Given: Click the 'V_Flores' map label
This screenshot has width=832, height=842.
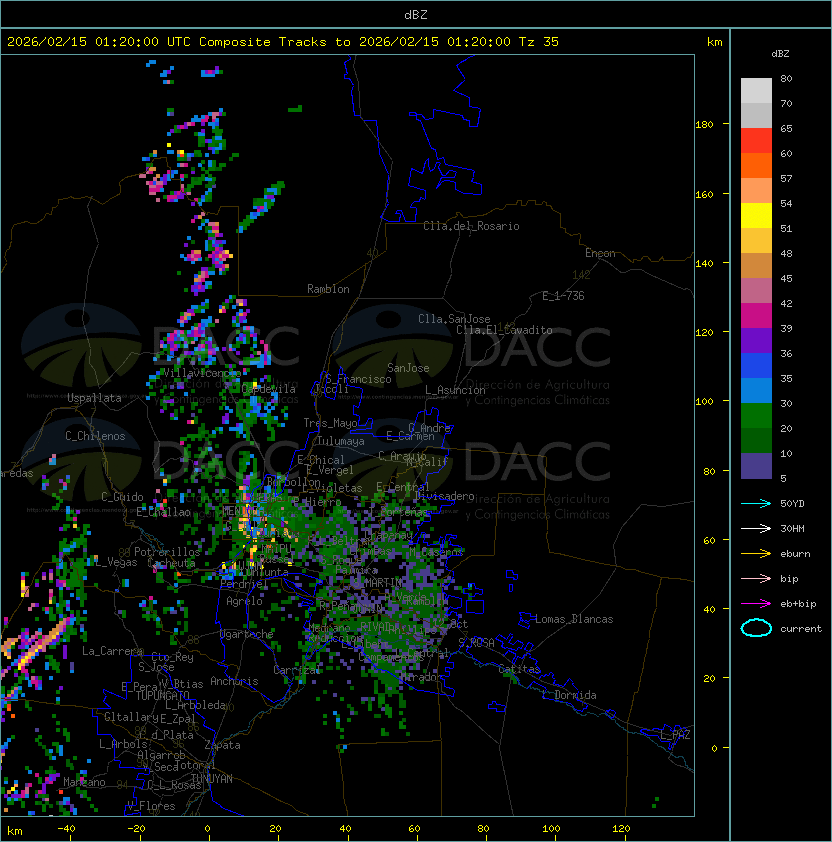Looking at the screenshot, I should pyautogui.click(x=151, y=806).
